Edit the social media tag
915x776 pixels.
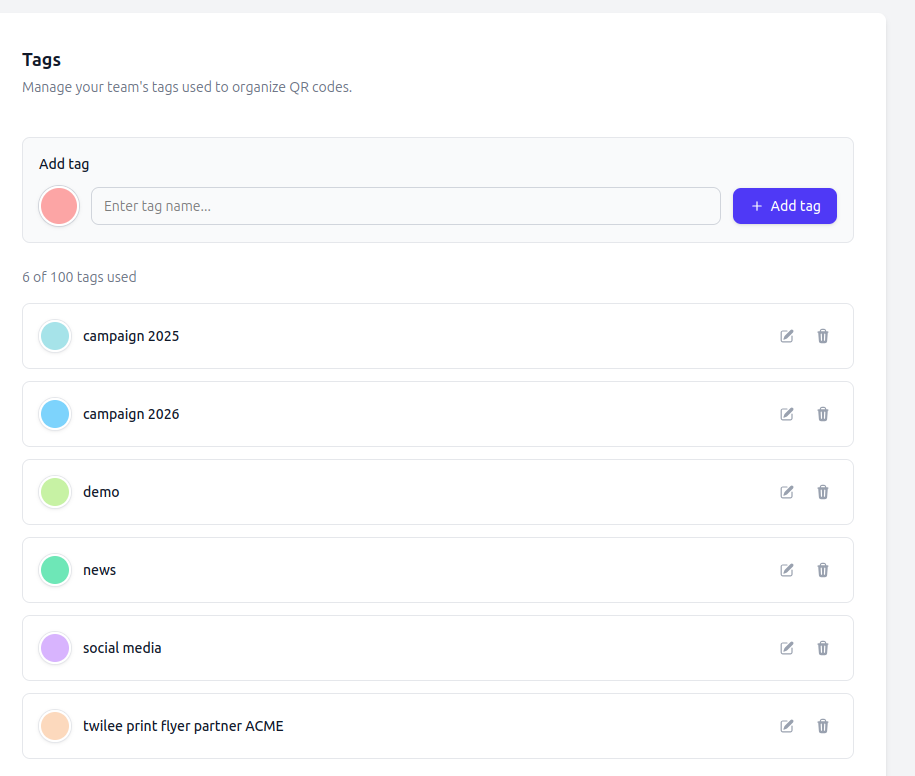tap(786, 648)
